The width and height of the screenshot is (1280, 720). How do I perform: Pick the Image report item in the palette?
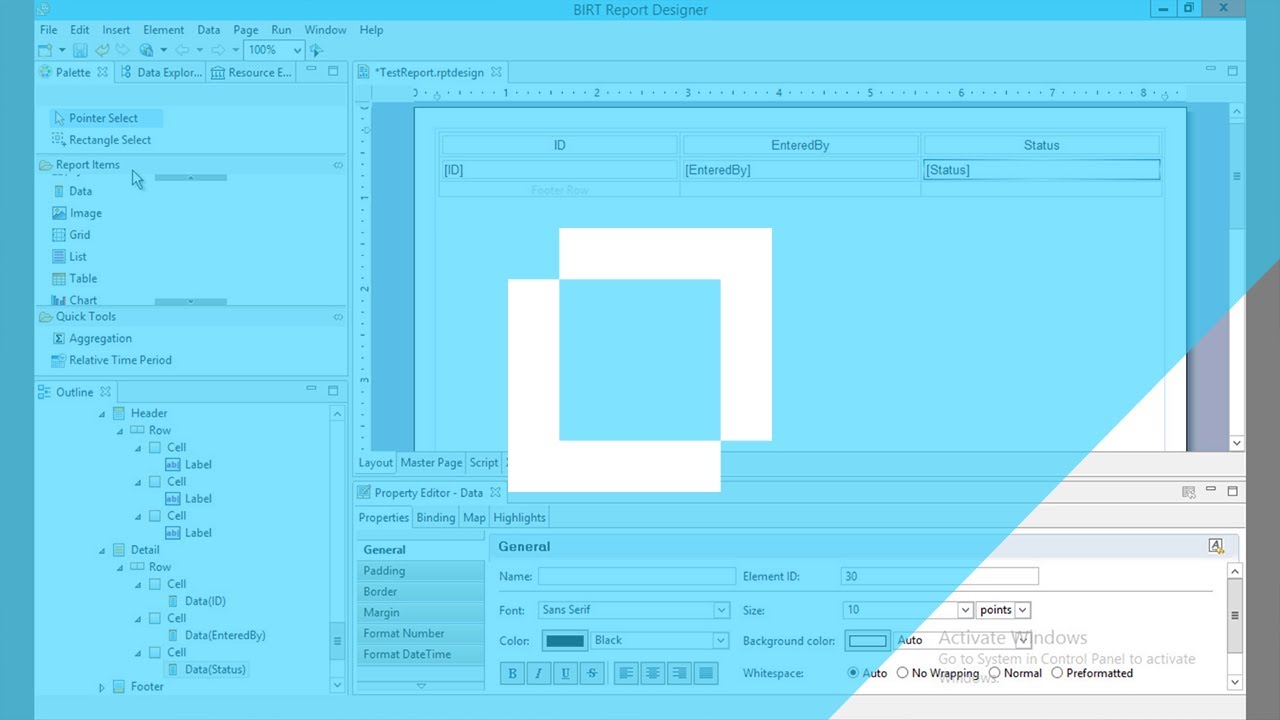coord(78,213)
